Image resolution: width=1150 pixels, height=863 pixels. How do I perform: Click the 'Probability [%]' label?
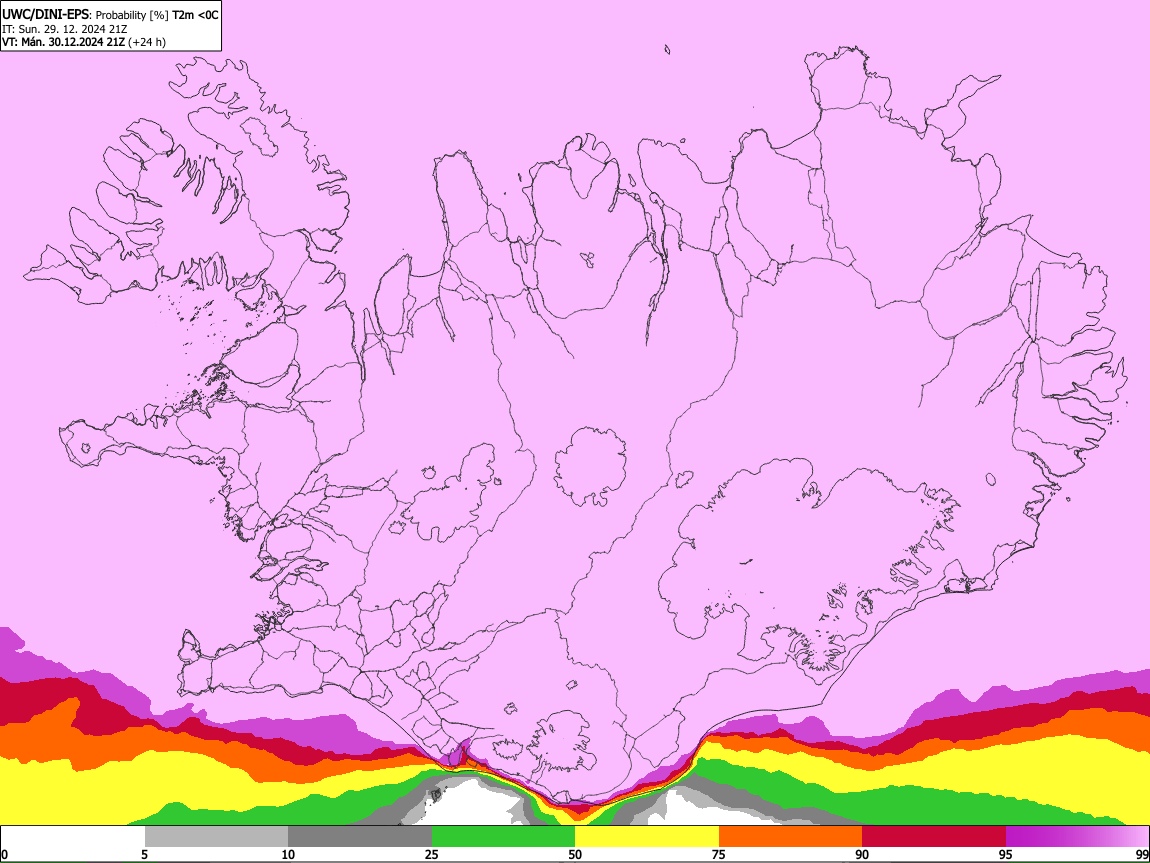click(x=132, y=15)
